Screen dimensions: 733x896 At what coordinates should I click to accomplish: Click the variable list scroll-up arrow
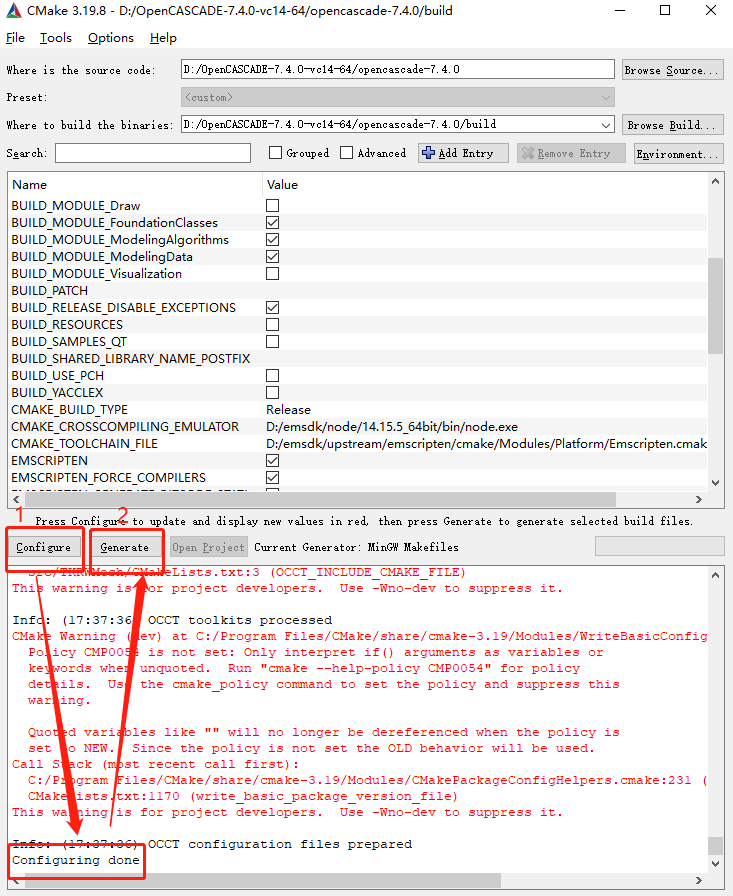coord(715,182)
